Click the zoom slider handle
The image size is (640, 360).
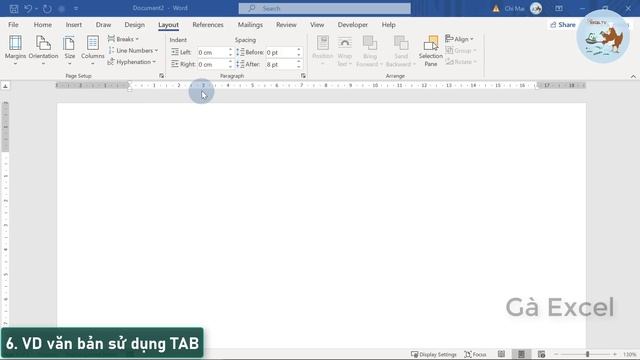coord(587,354)
